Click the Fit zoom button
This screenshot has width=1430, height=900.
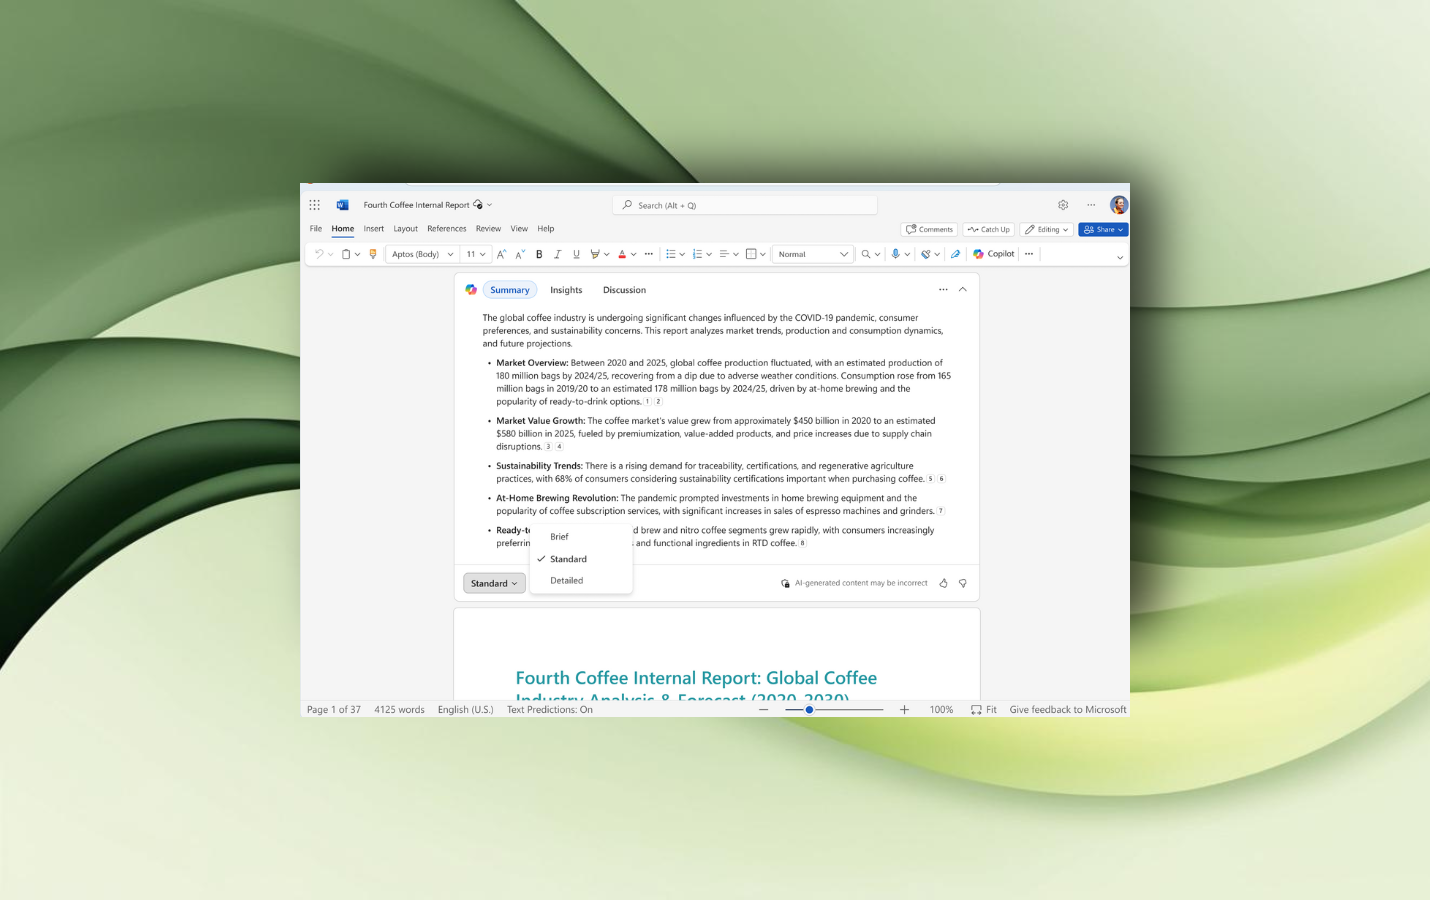click(984, 710)
